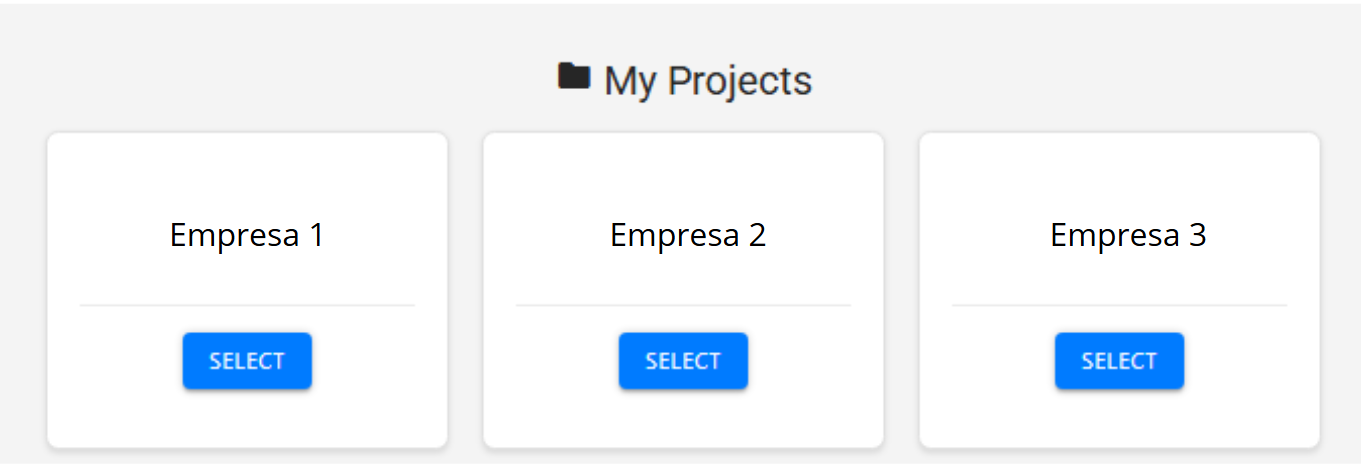Image resolution: width=1361 pixels, height=465 pixels.
Task: Click the number 2 in Empresa 2
Action: [757, 235]
